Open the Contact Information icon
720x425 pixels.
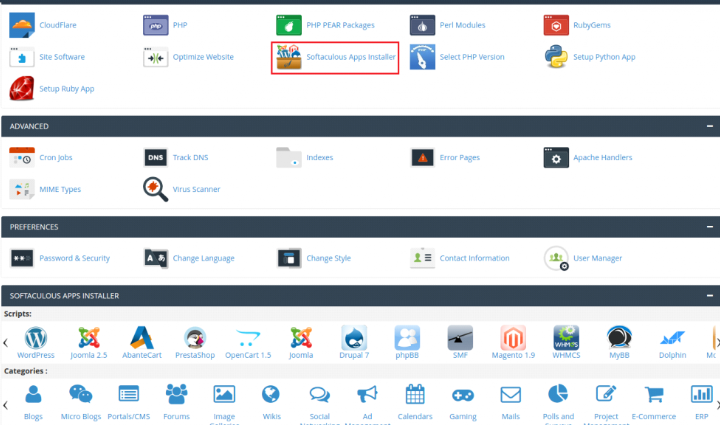click(422, 258)
